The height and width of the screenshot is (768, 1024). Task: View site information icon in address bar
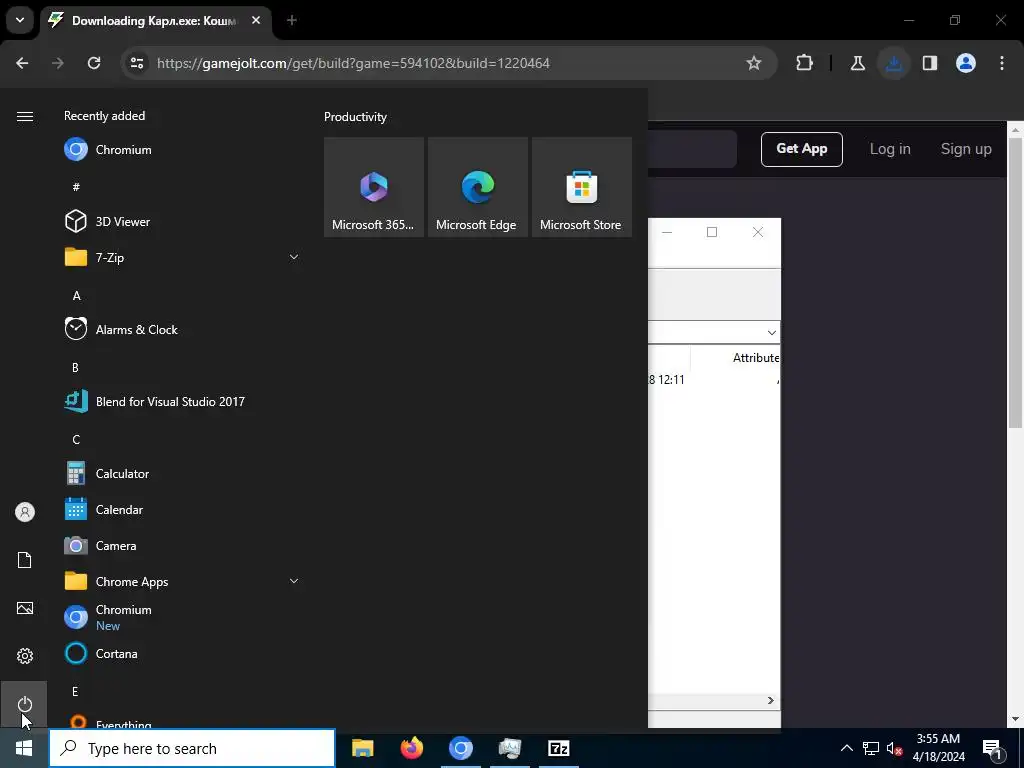pyautogui.click(x=136, y=63)
